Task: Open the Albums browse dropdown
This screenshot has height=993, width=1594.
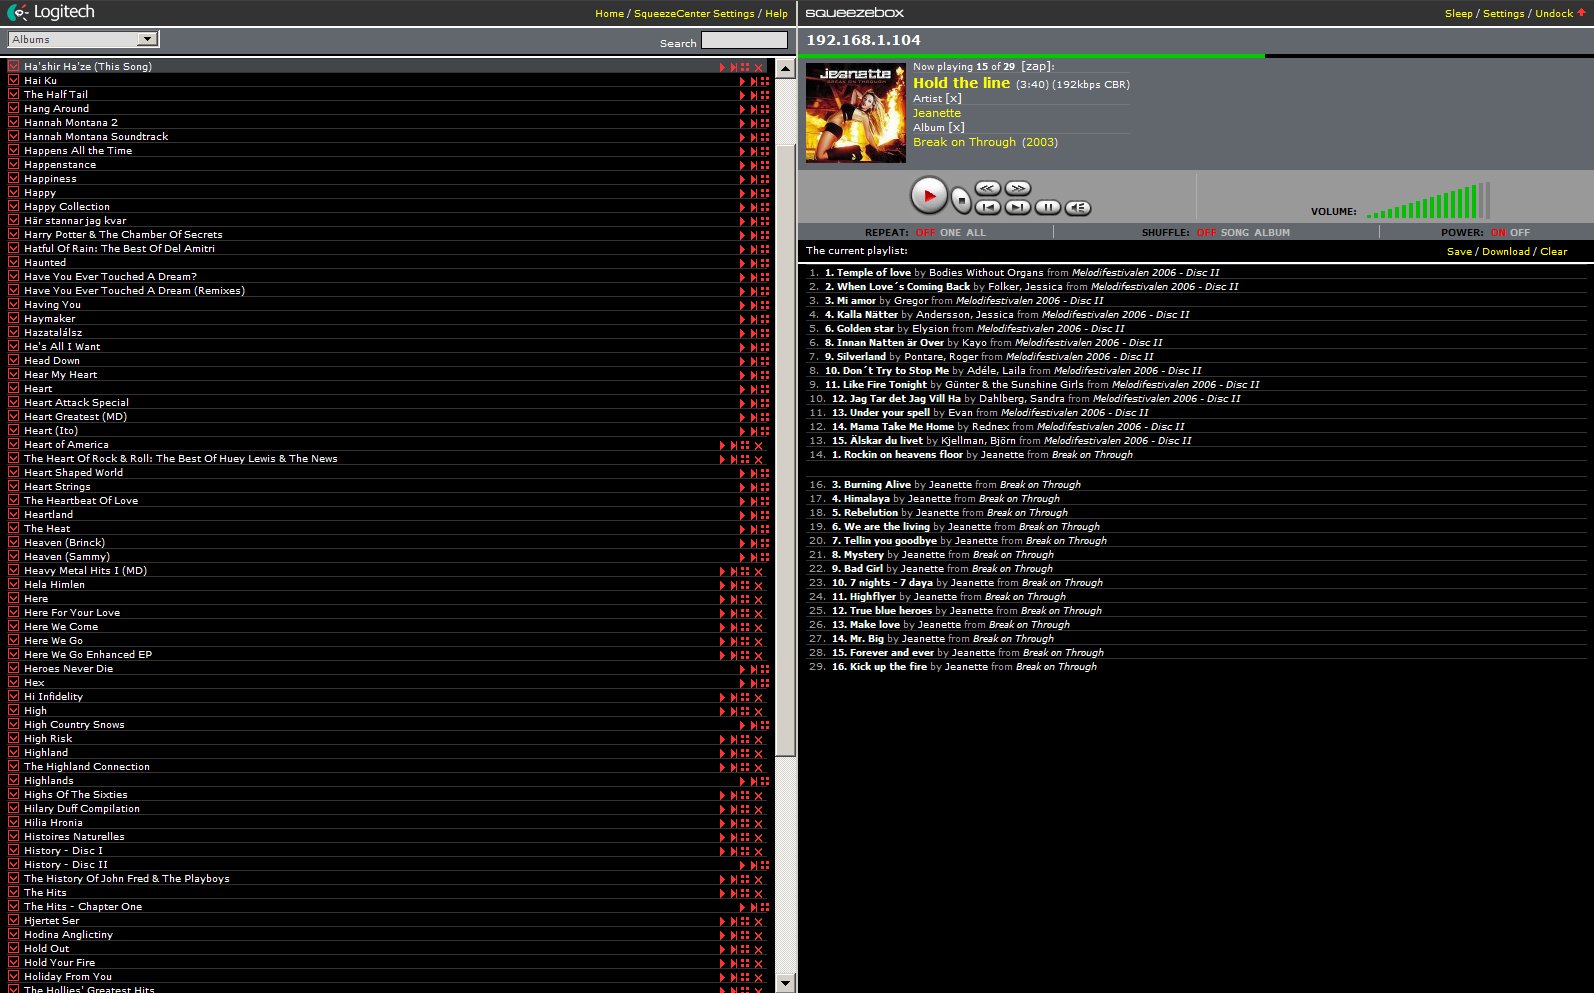Action: coord(83,39)
